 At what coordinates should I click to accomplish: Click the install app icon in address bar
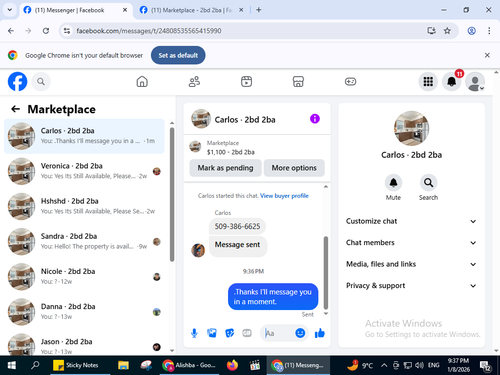click(431, 31)
